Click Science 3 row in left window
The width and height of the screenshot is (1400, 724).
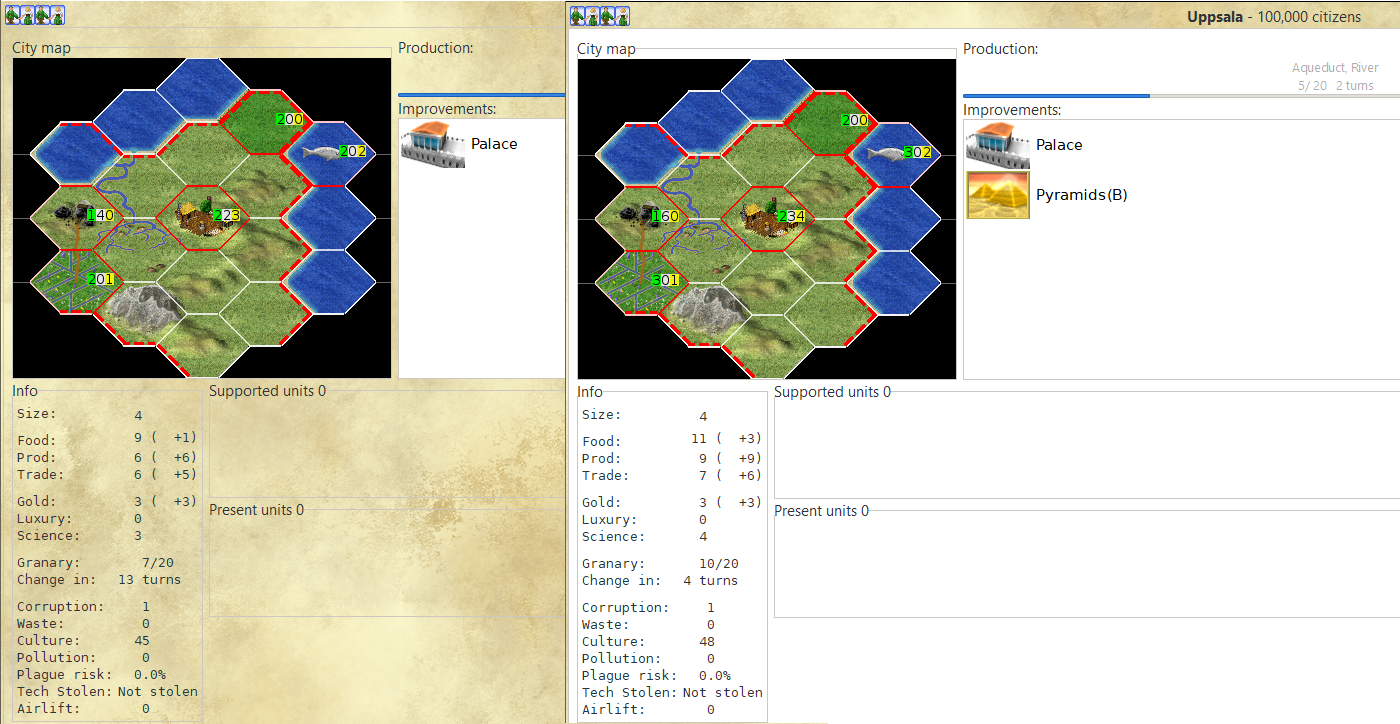tap(80, 536)
